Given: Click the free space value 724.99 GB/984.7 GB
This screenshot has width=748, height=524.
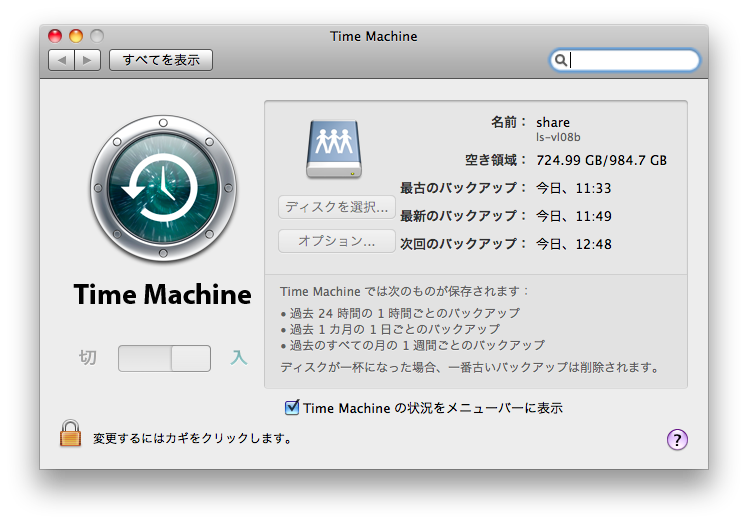Looking at the screenshot, I should (602, 160).
